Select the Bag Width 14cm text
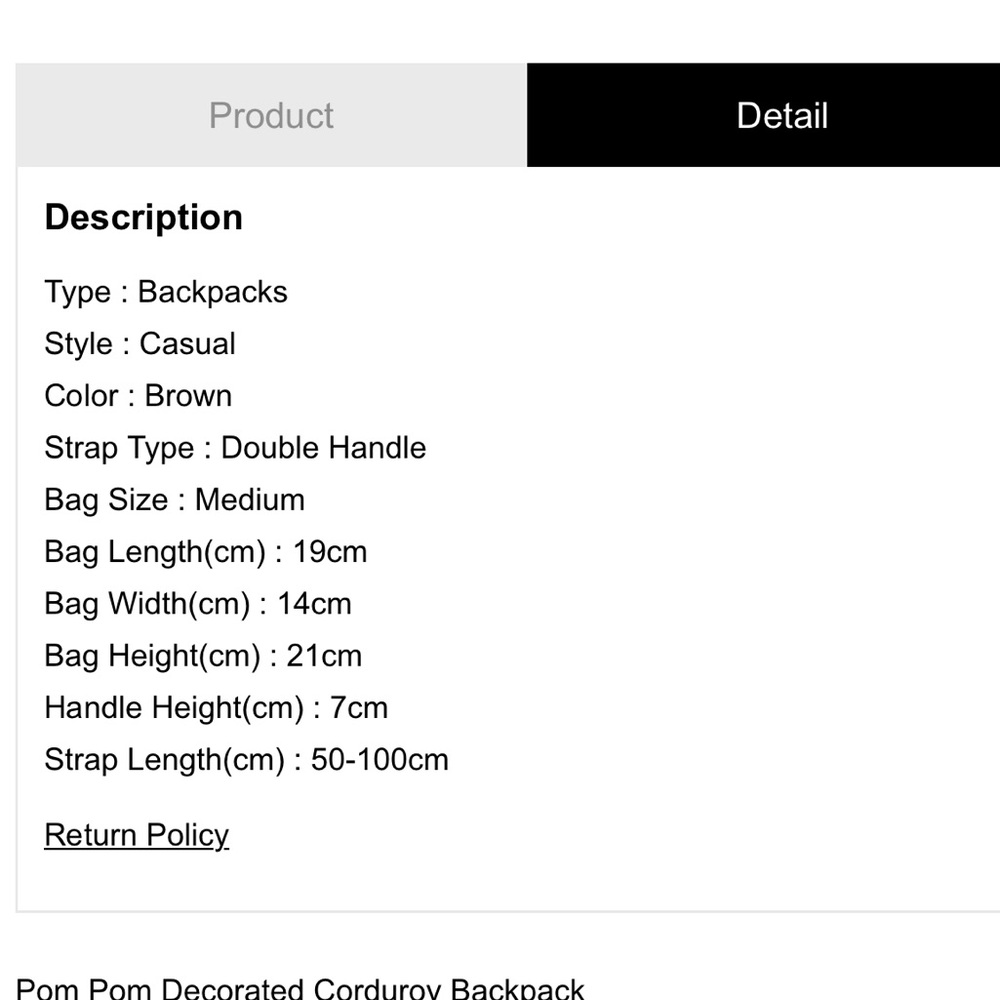Screen dimensions: 1000x1000 click(197, 604)
